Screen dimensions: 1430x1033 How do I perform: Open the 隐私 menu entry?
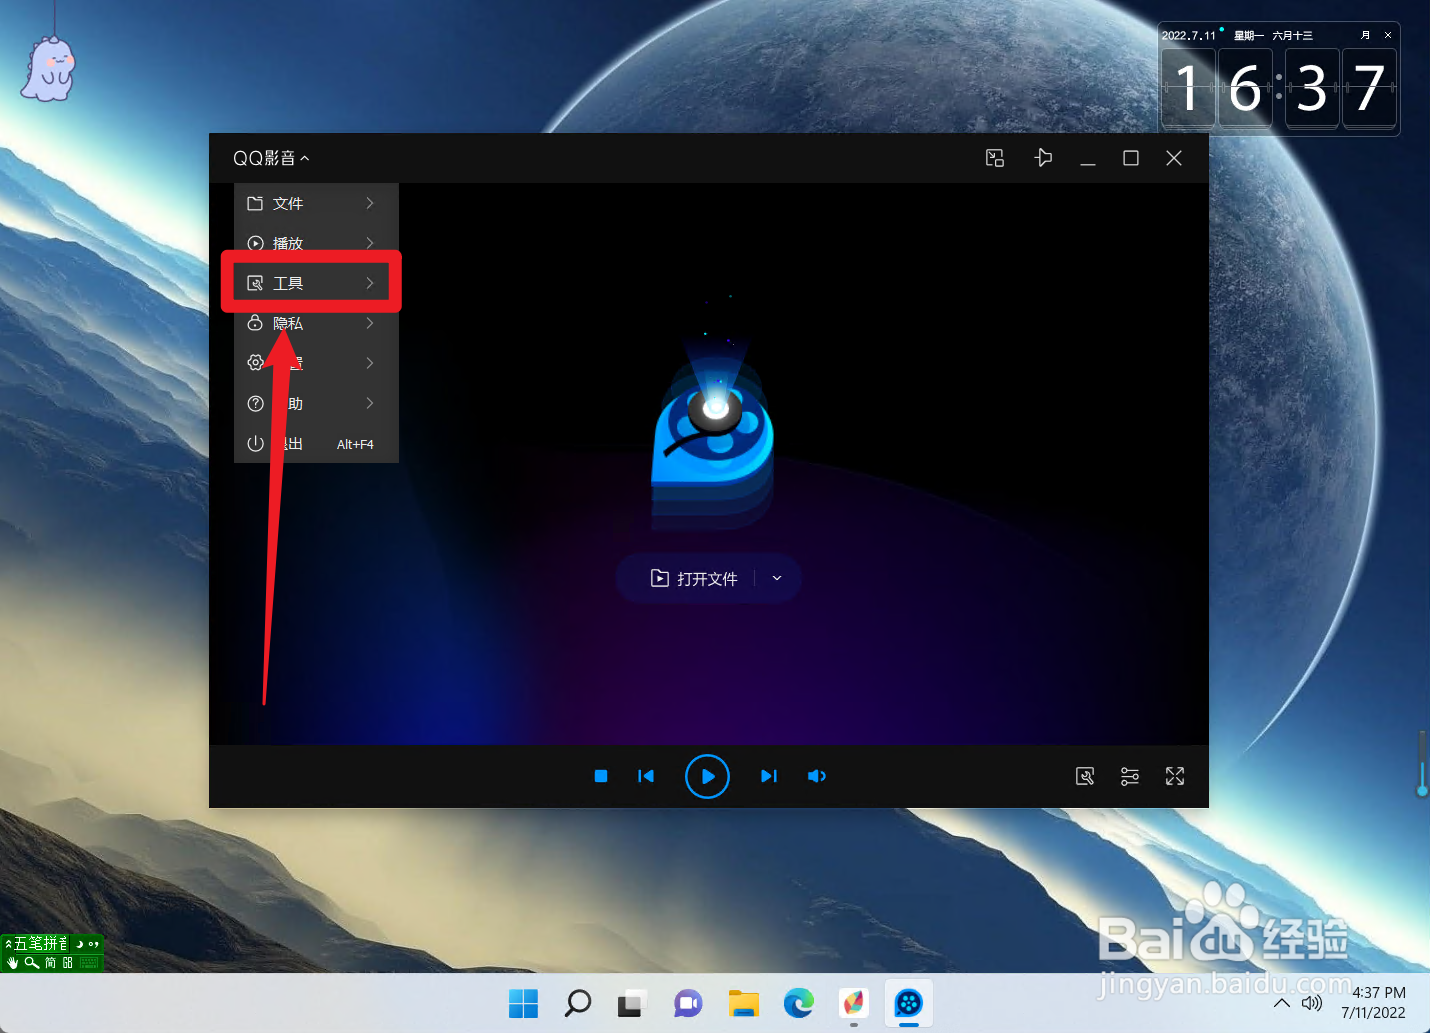316,323
